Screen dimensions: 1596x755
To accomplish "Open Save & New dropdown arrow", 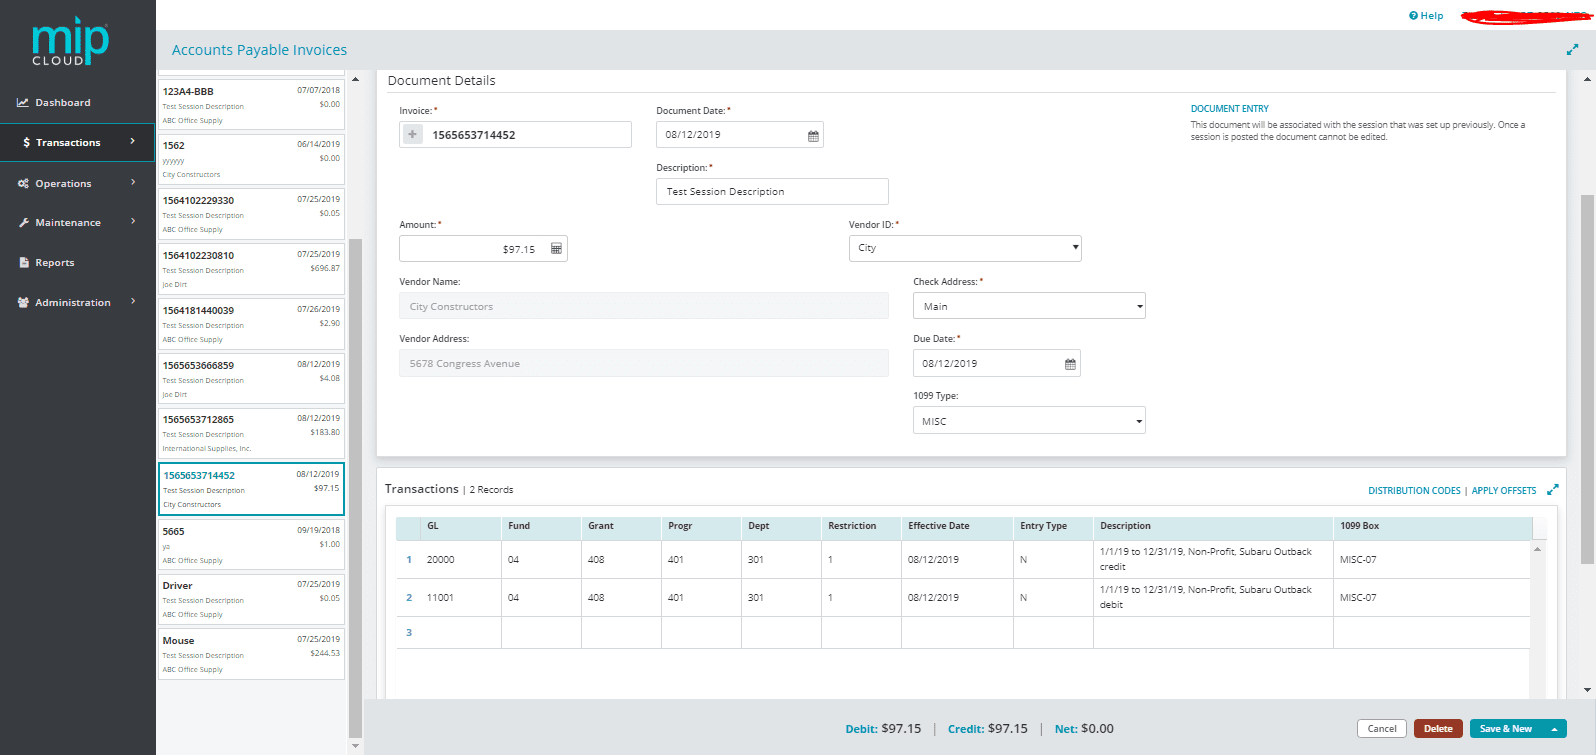I will [1554, 729].
